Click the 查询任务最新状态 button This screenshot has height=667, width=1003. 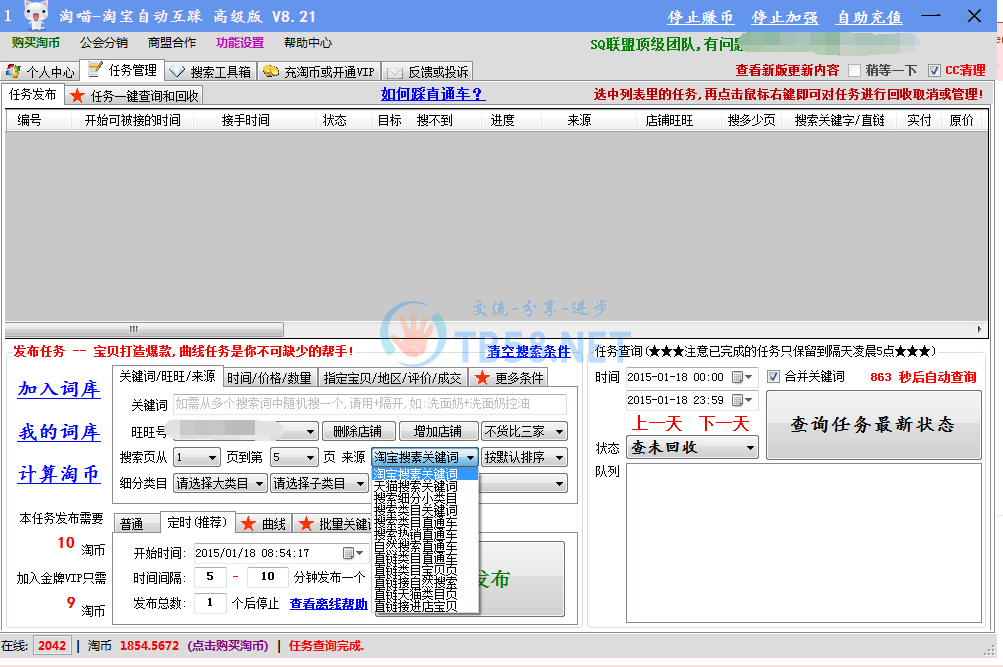(873, 425)
